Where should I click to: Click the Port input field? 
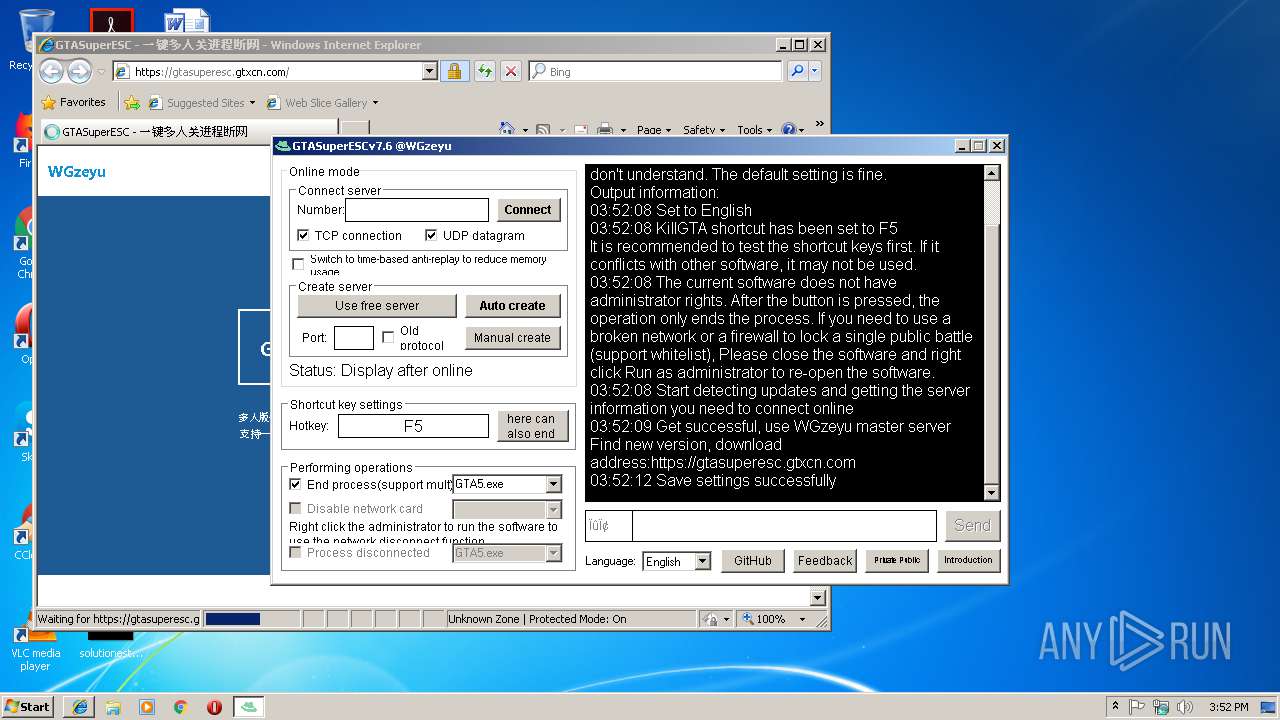[x=353, y=337]
